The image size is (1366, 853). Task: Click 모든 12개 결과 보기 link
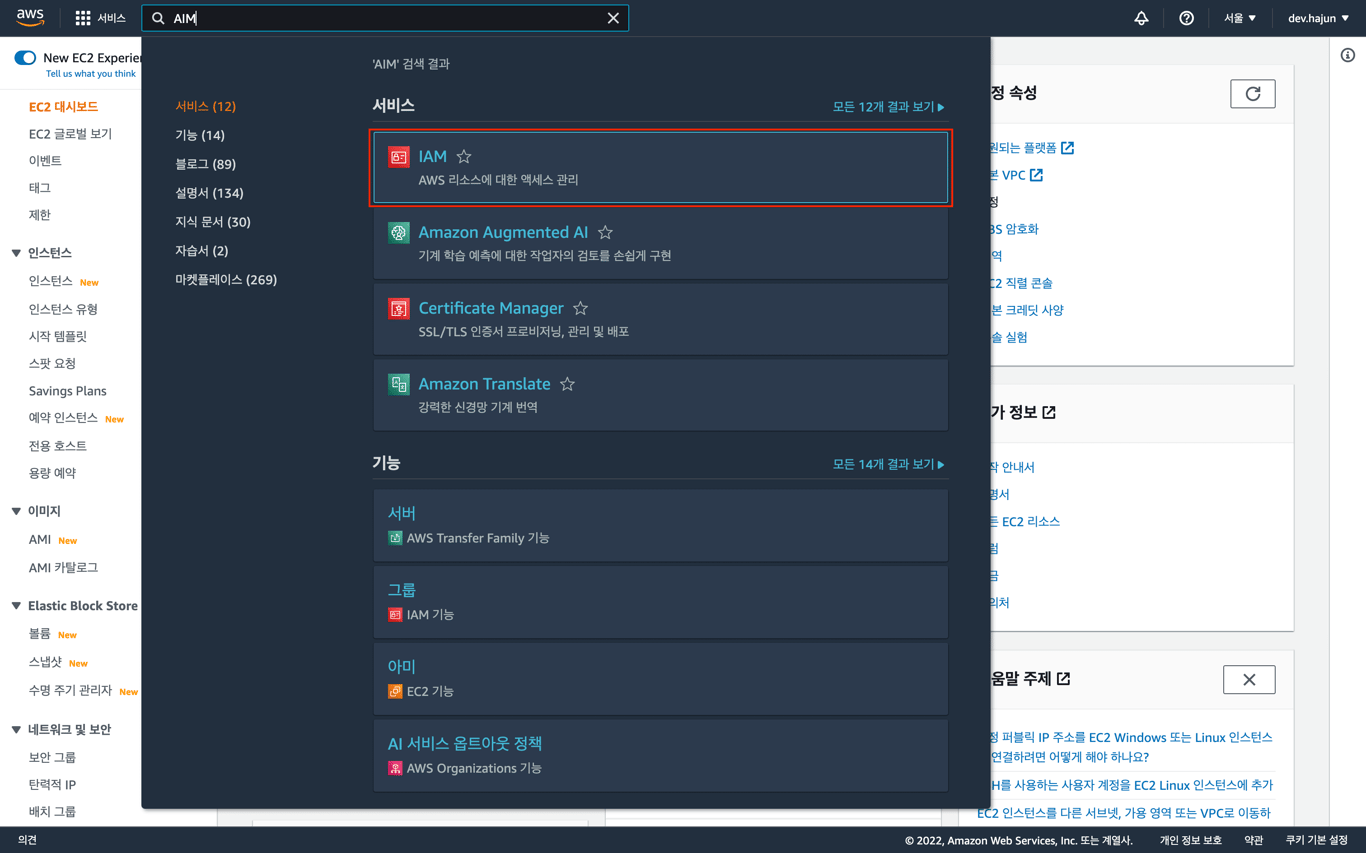(888, 106)
